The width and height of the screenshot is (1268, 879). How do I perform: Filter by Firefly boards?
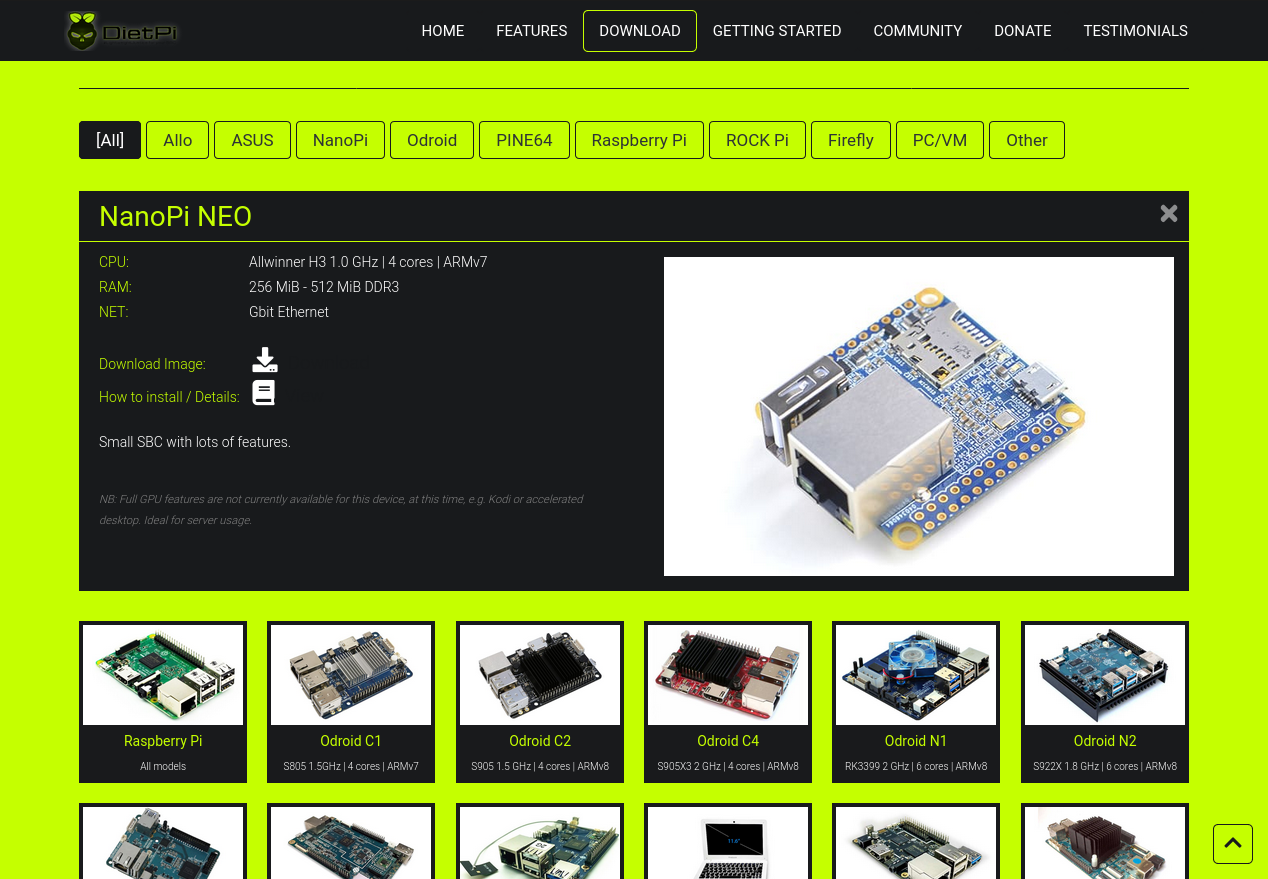[850, 140]
